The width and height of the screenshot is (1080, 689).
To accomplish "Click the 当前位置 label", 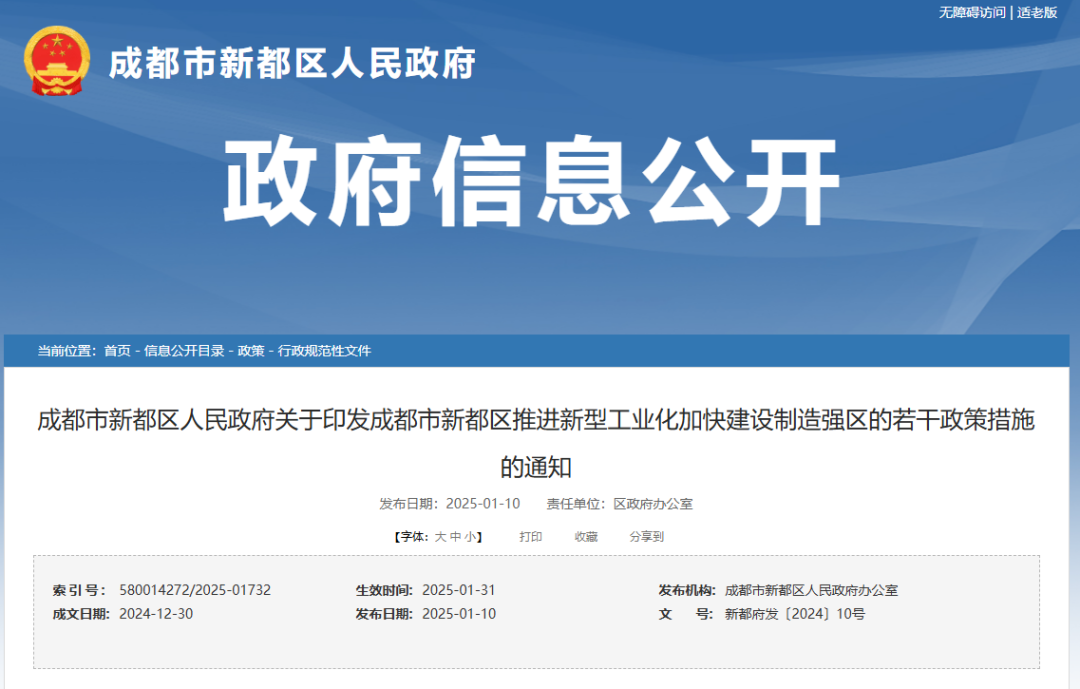I will tap(67, 351).
